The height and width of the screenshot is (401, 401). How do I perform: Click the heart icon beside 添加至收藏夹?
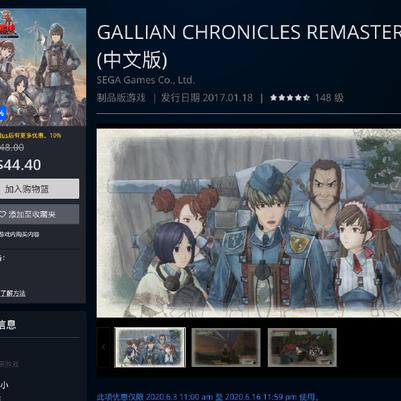pos(3,214)
